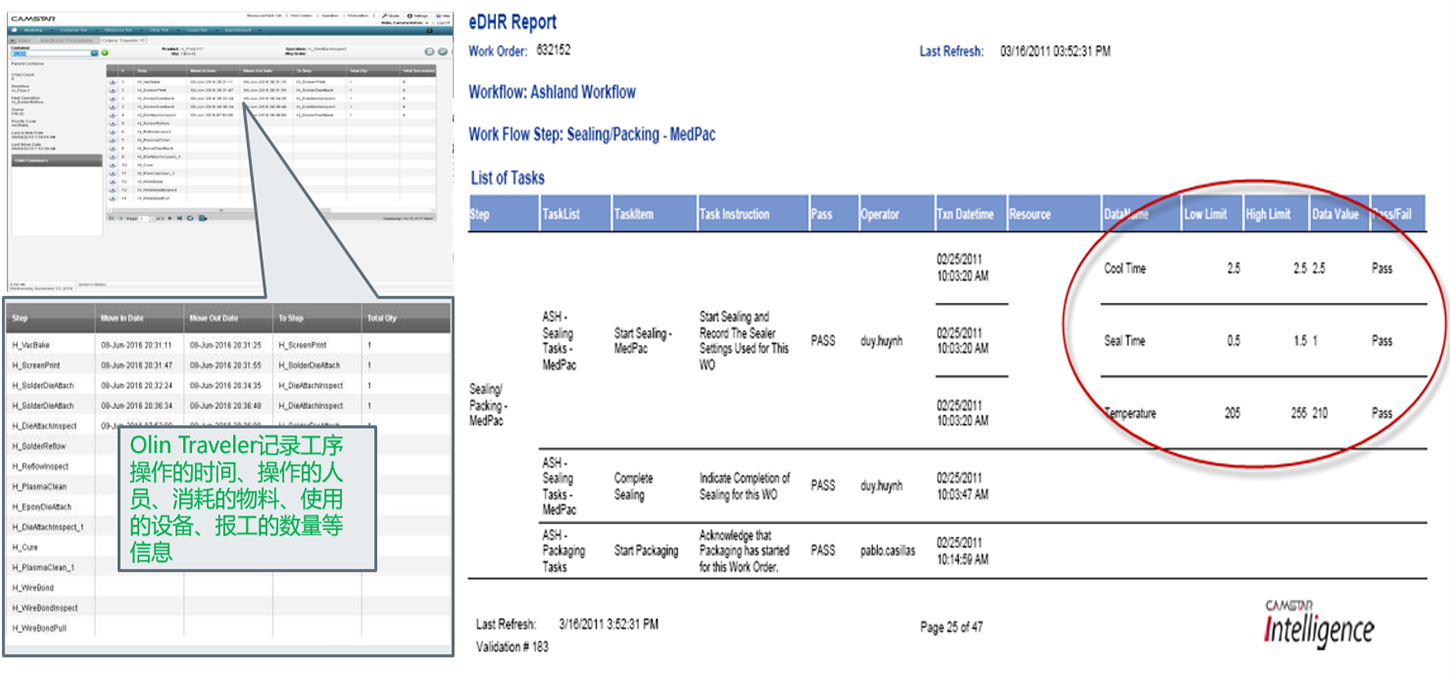Screen dimensions: 1450x680
Task: Click the page number field in pager
Action: pos(143,218)
